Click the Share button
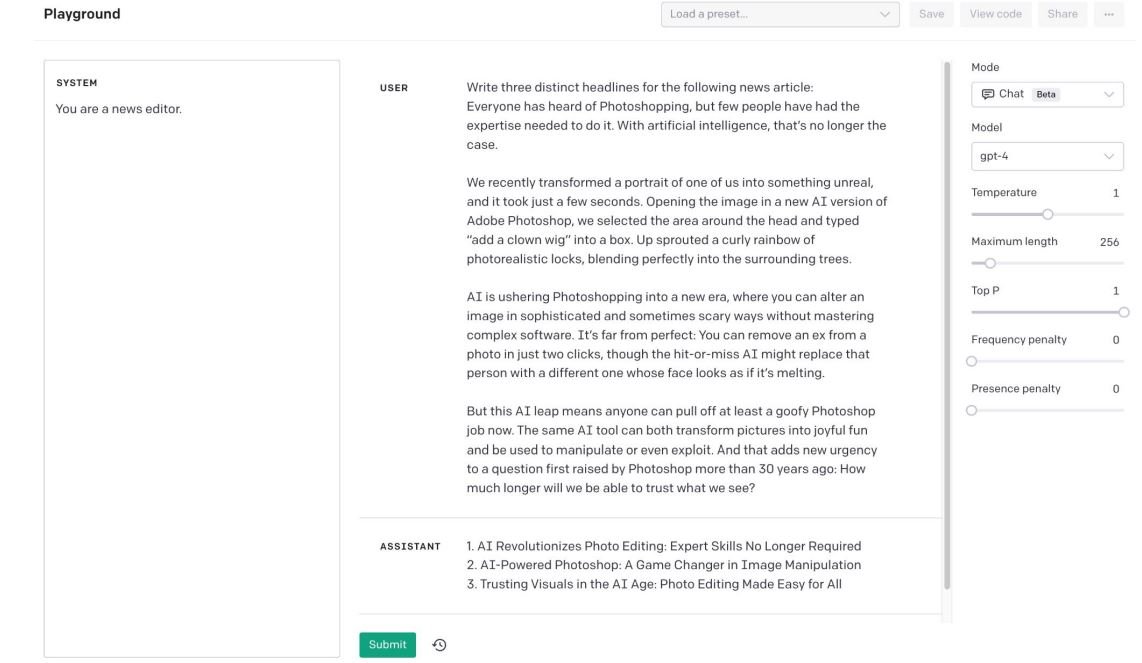 (1062, 14)
